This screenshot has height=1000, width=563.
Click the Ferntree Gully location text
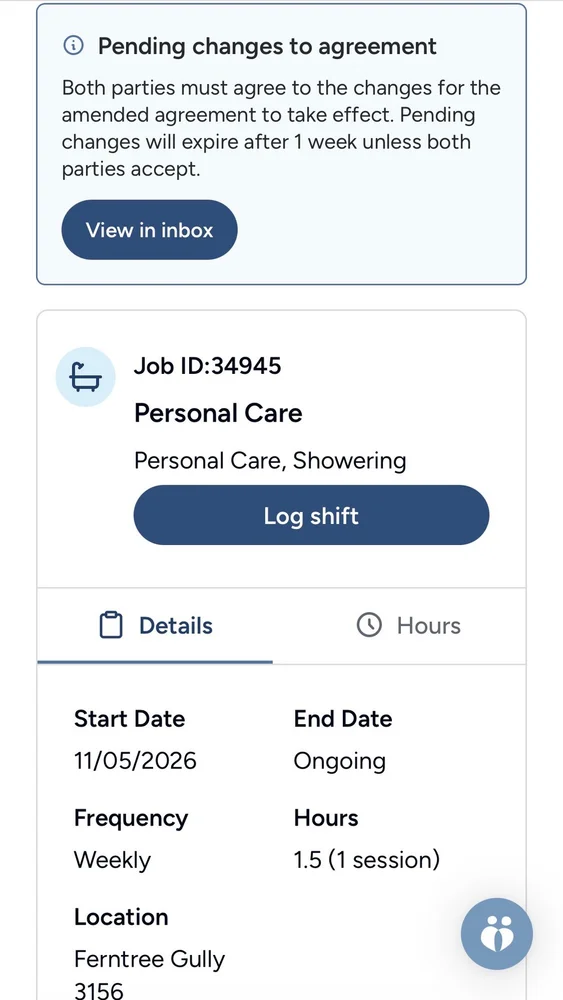[x=149, y=960]
